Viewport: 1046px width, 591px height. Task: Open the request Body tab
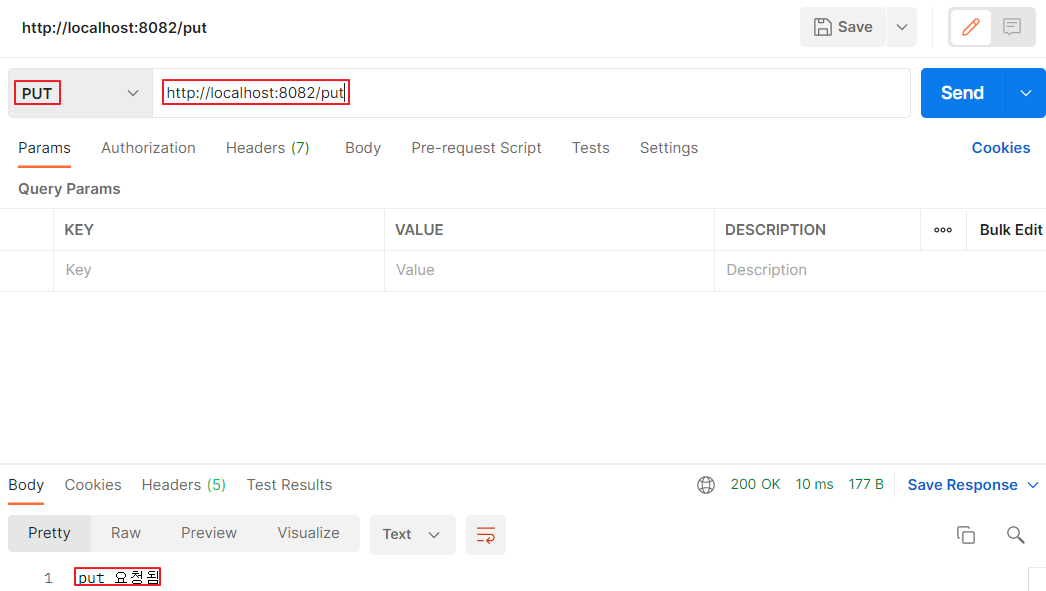(x=363, y=148)
